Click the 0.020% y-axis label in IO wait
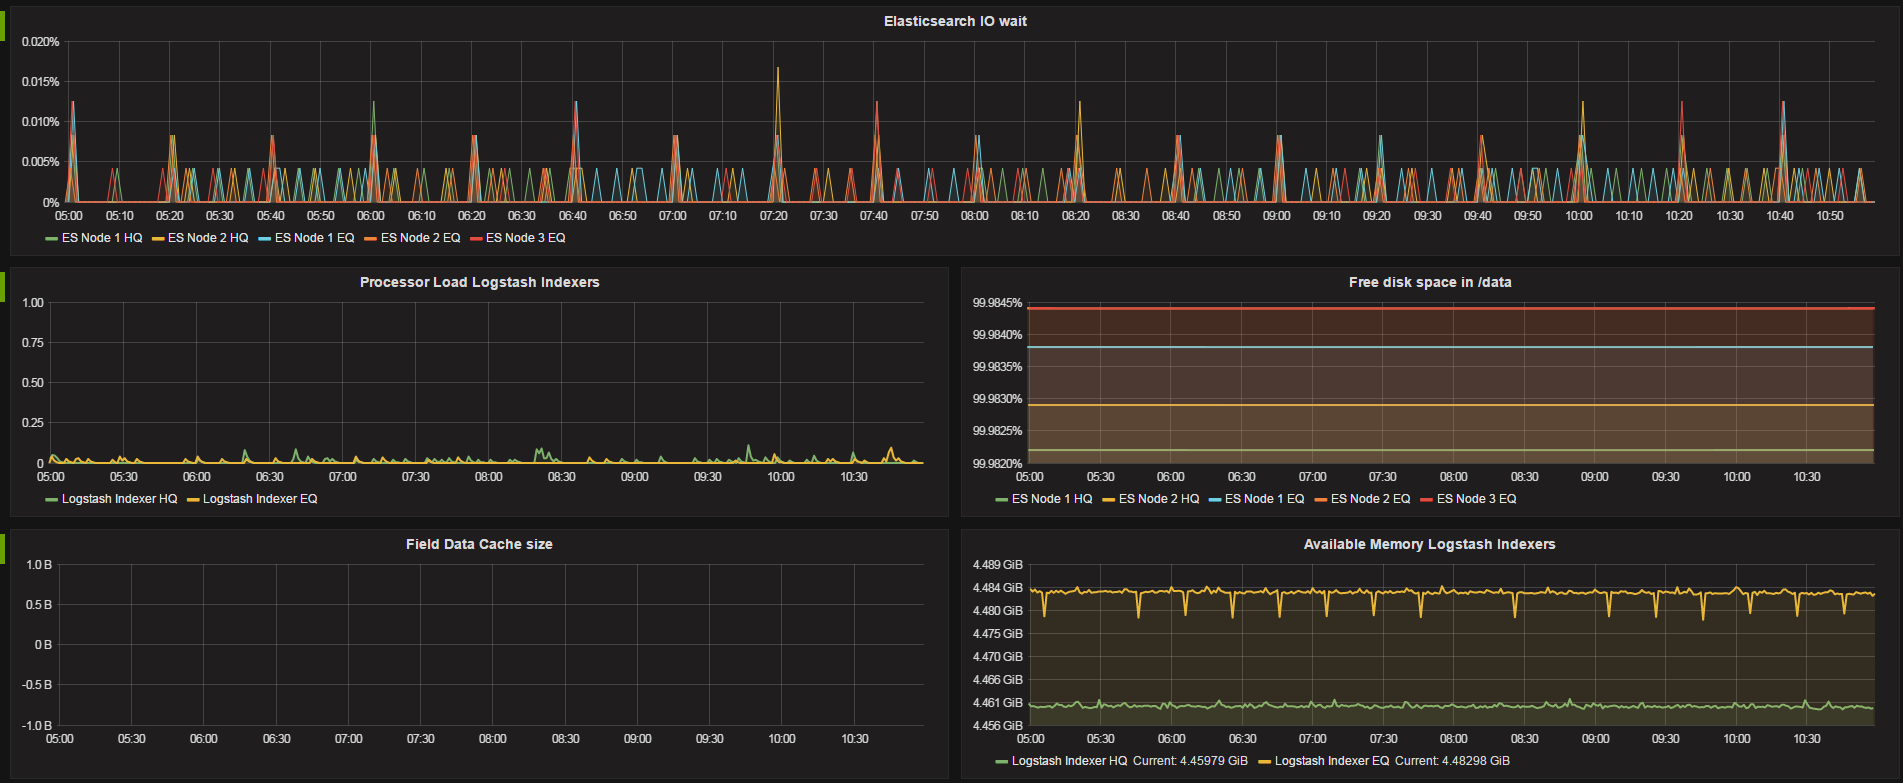The width and height of the screenshot is (1903, 783). (41, 42)
